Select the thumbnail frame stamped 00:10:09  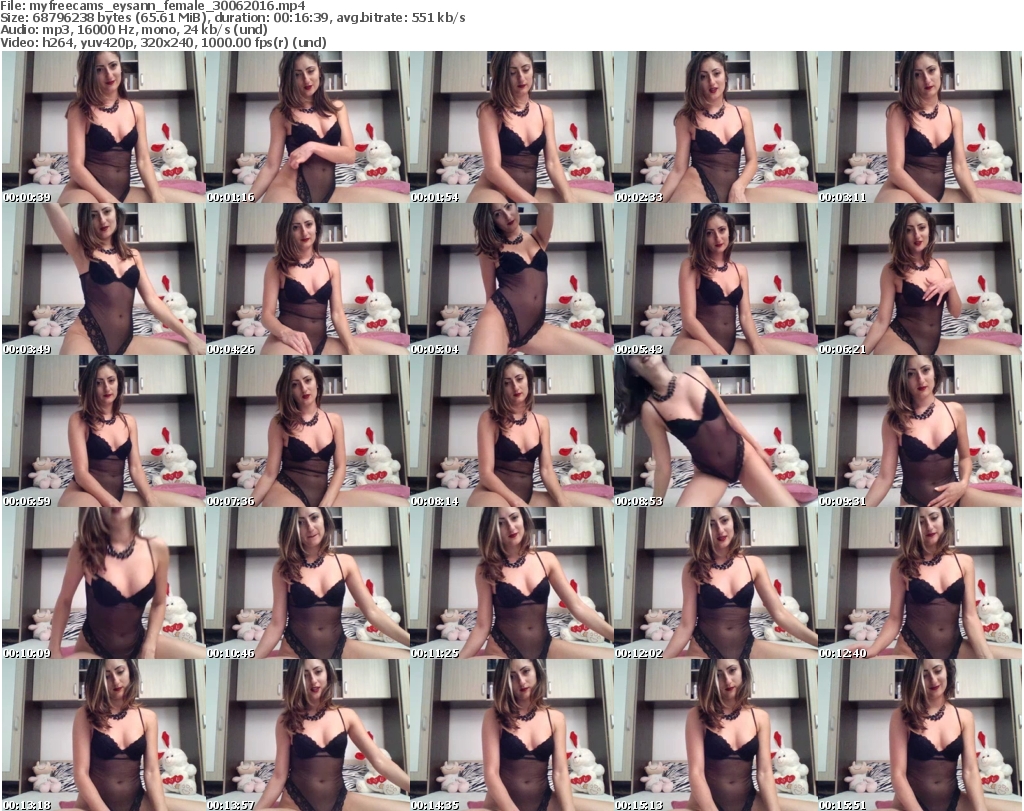[x=103, y=583]
